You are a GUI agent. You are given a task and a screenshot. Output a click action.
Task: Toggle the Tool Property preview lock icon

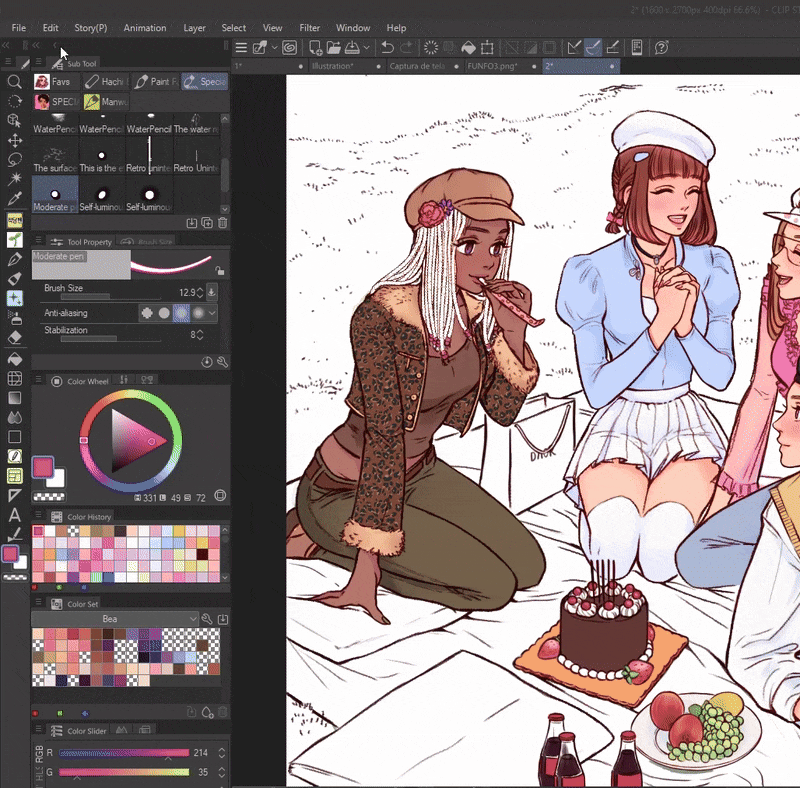pyautogui.click(x=219, y=270)
